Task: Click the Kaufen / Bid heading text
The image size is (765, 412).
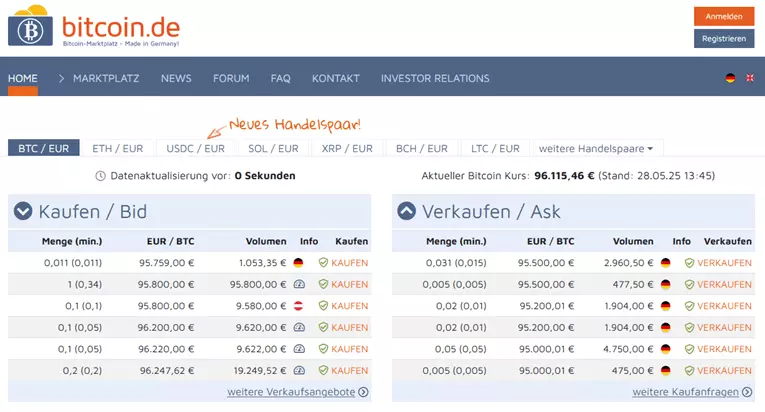Action: 93,211
